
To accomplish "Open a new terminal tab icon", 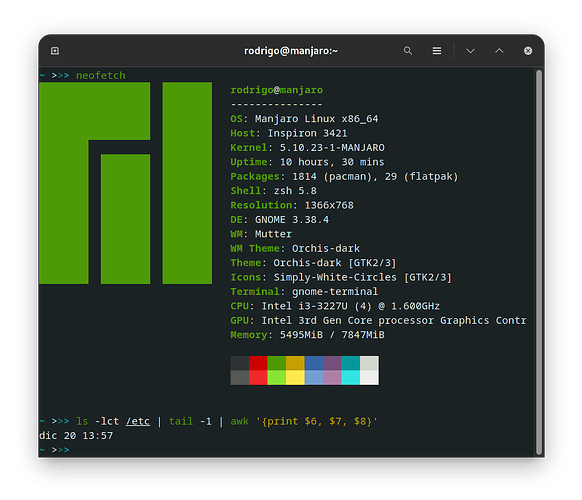I will (x=55, y=50).
